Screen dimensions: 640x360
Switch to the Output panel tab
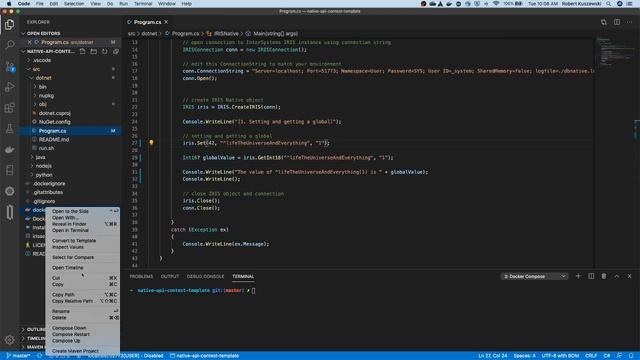coord(170,276)
